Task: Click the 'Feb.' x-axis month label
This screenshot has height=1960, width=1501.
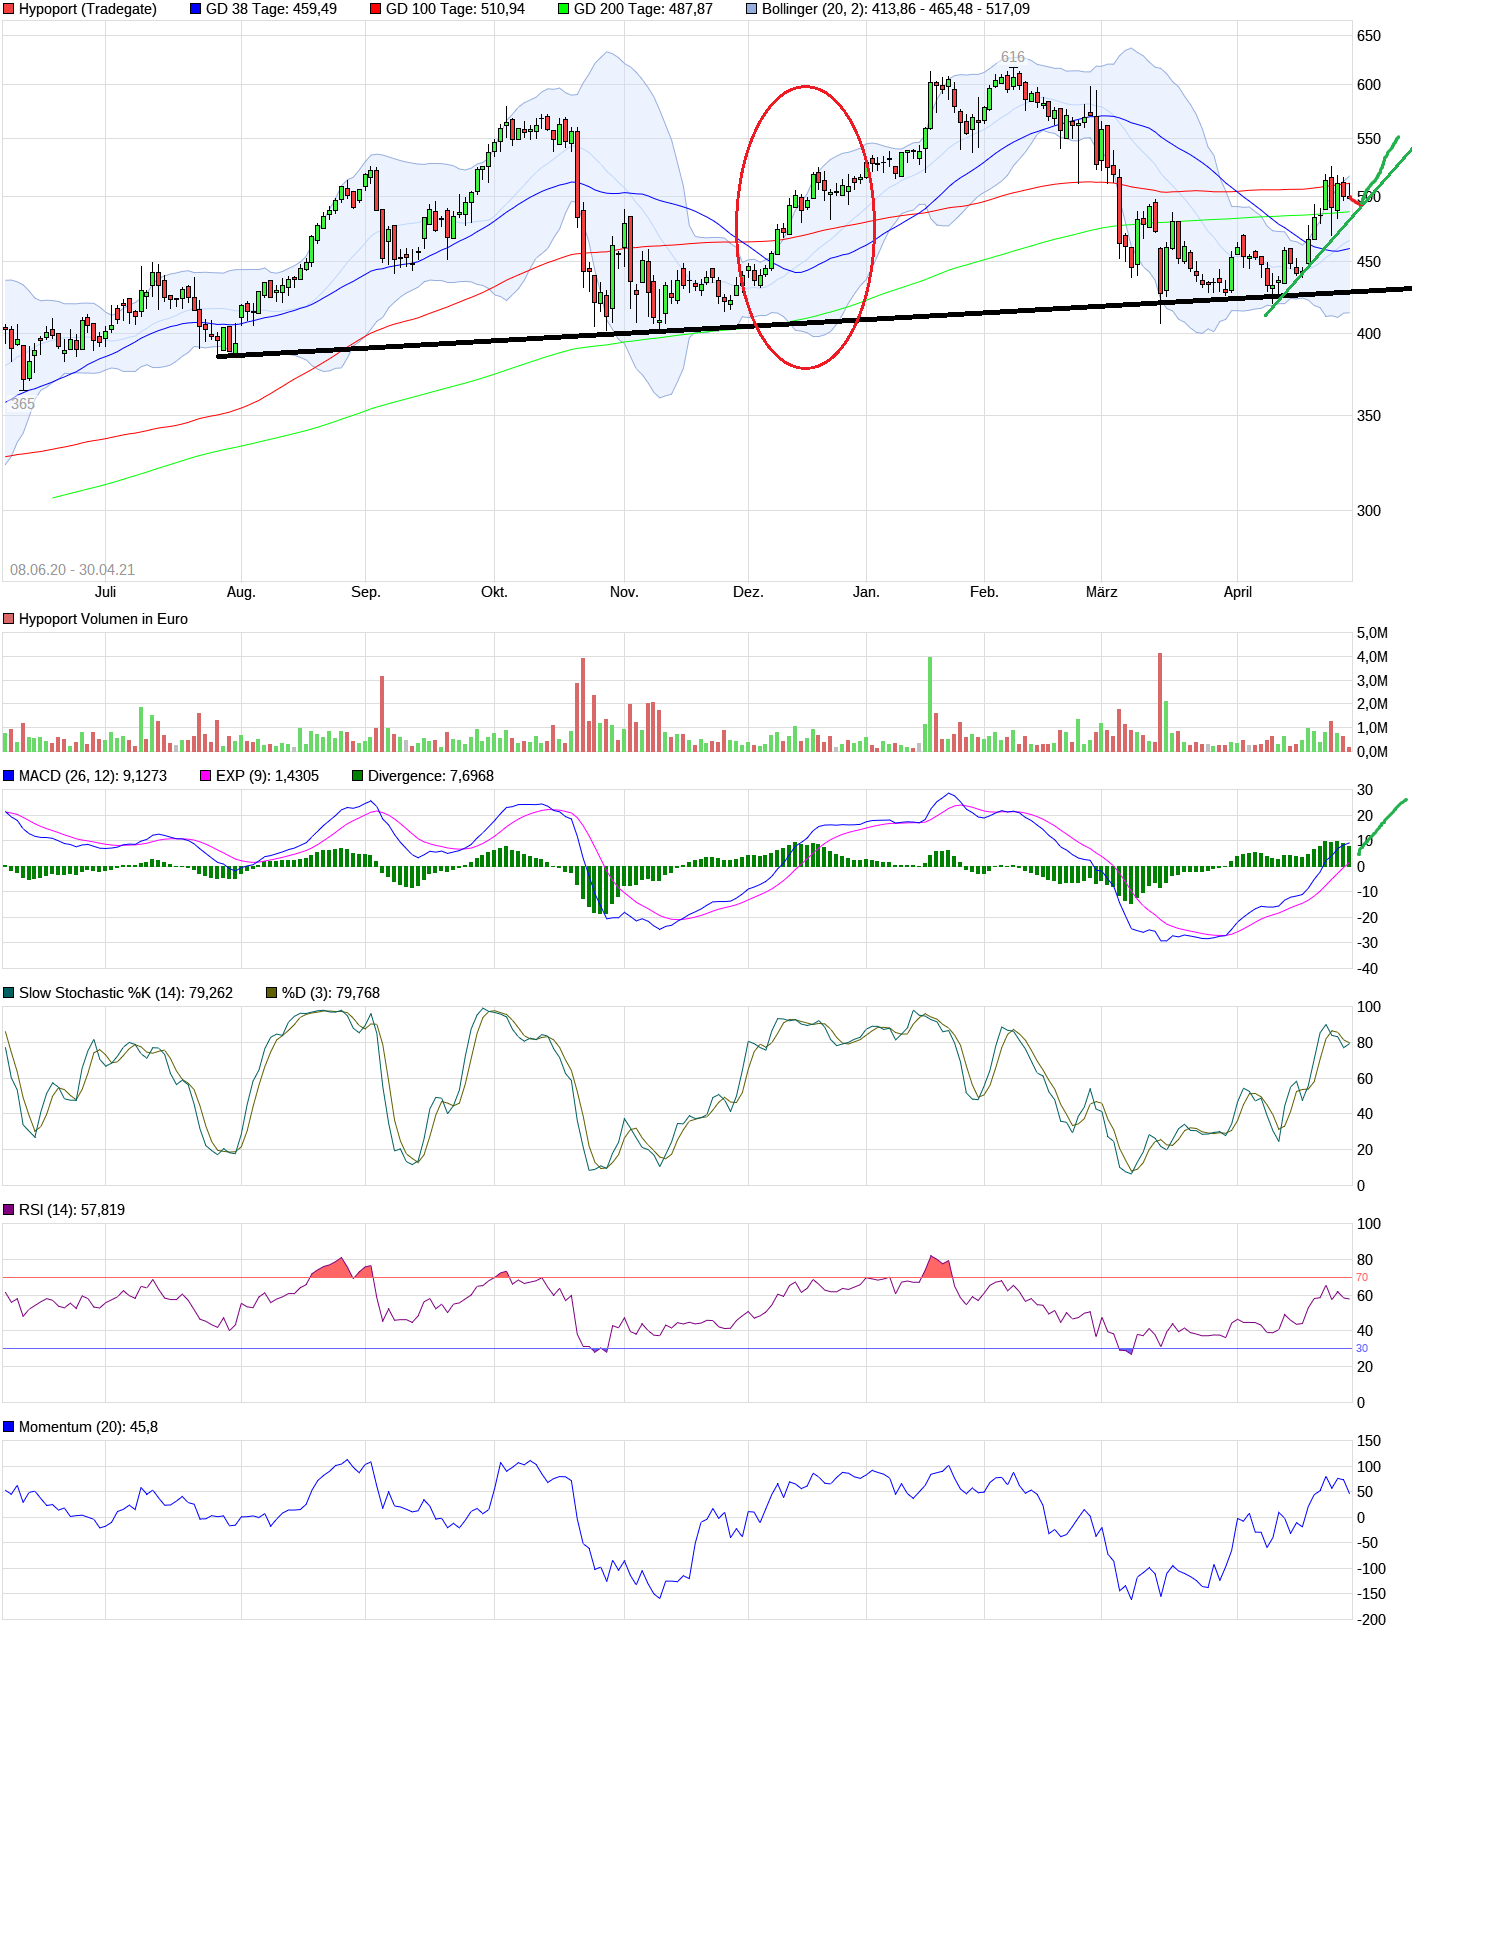Action: [984, 592]
